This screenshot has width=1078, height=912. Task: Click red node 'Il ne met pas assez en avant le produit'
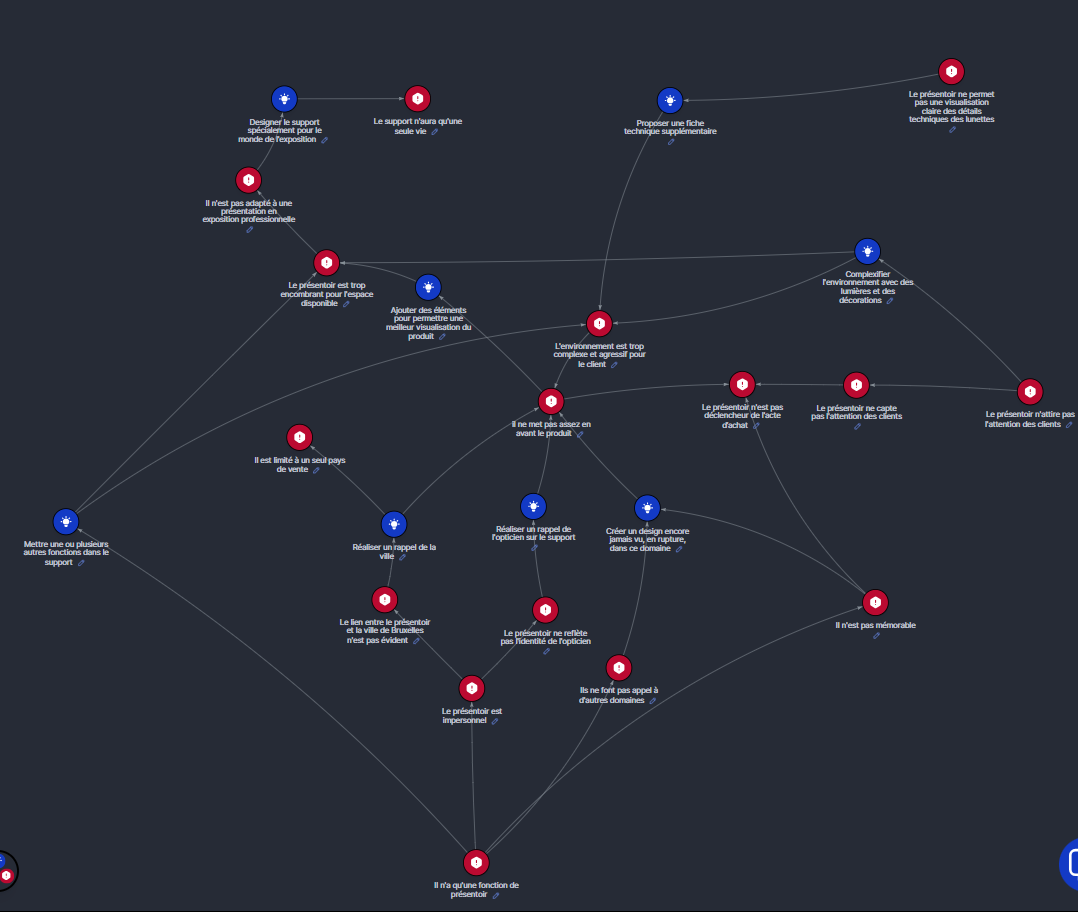[551, 401]
